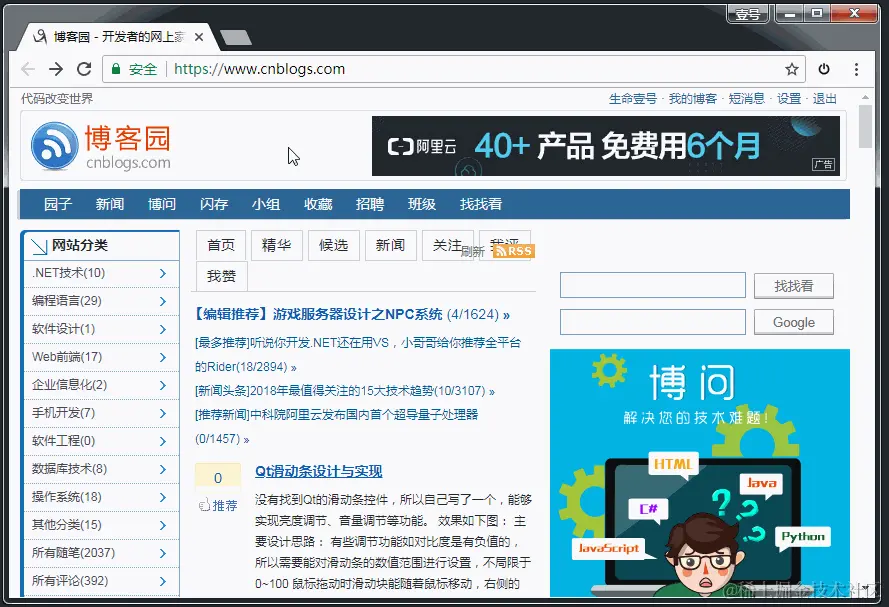Click the 找找看 search input field

point(653,285)
